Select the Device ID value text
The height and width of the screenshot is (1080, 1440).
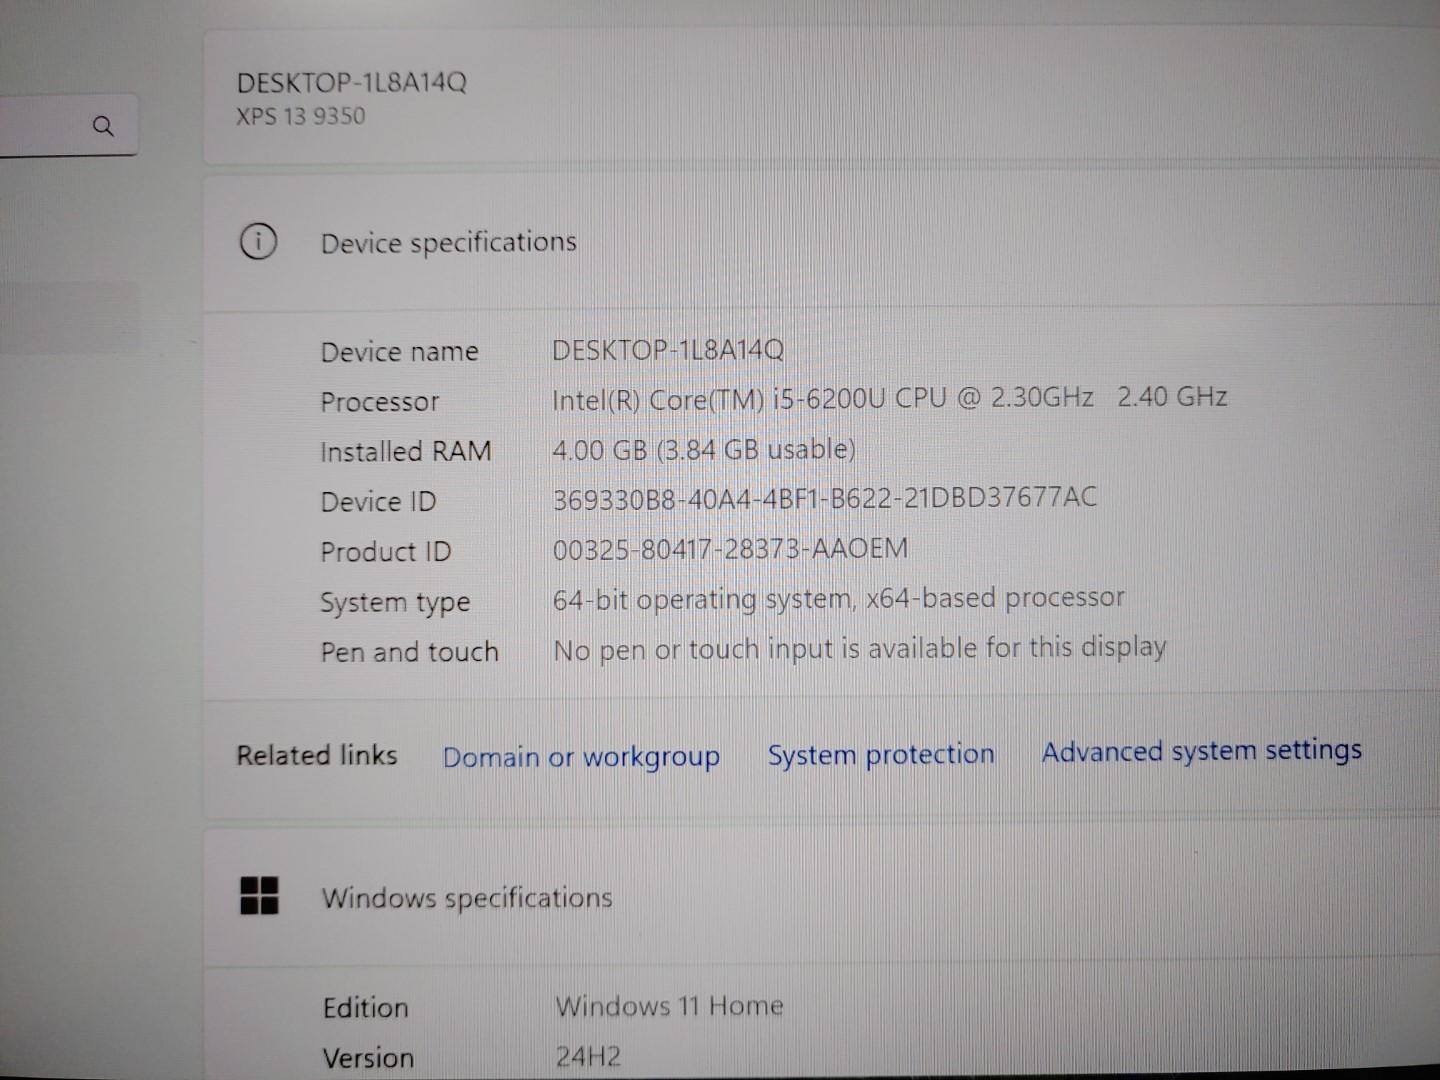point(825,497)
